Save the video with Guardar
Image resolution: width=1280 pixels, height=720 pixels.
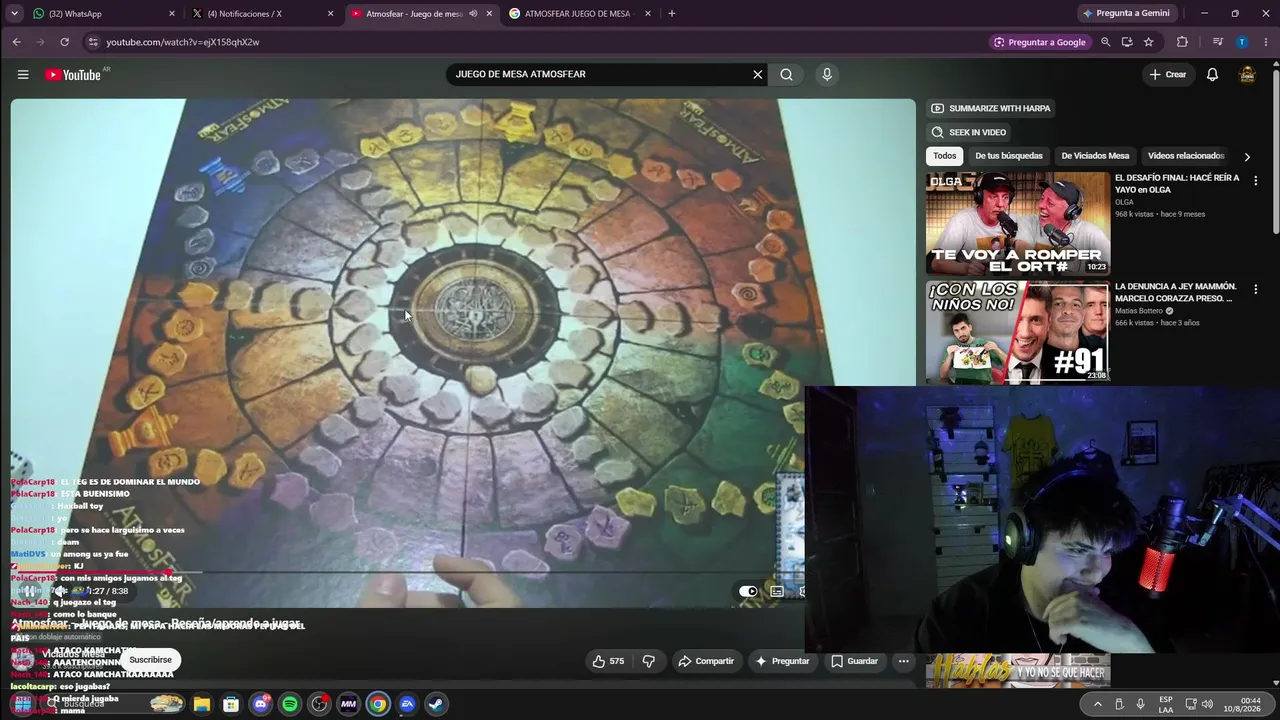tap(854, 661)
